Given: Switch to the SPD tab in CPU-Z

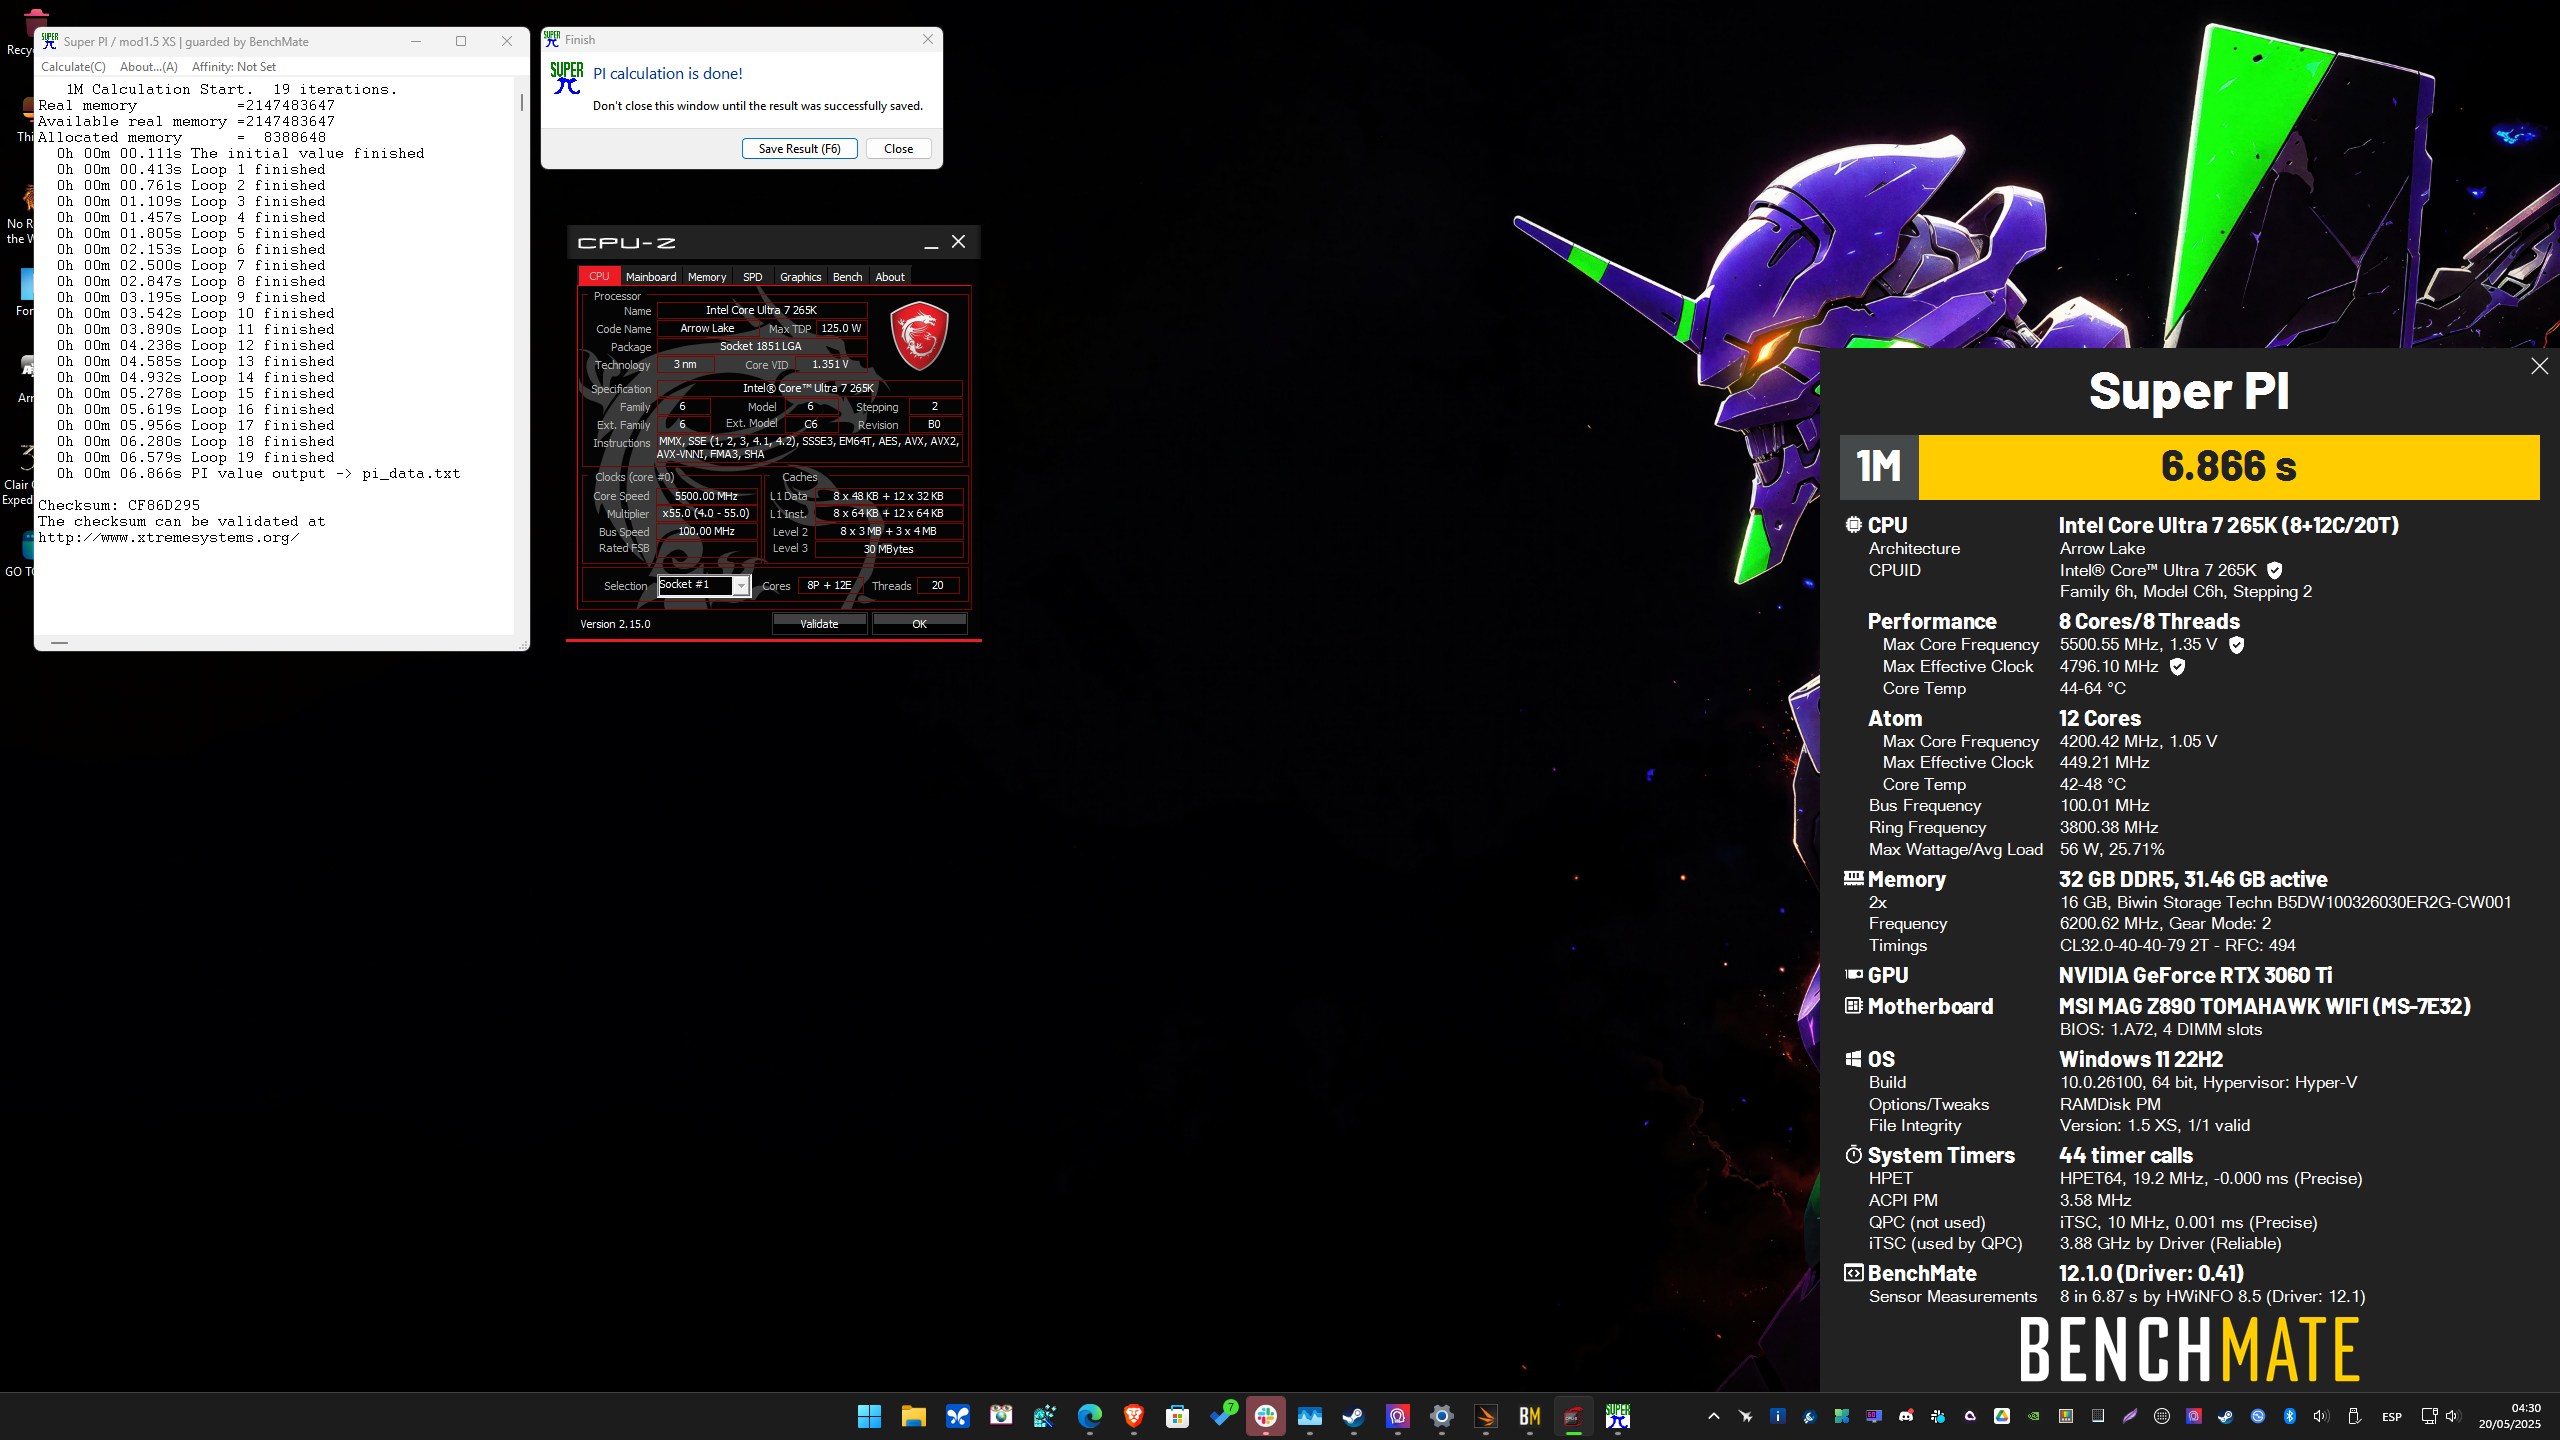Looking at the screenshot, I should pyautogui.click(x=753, y=277).
